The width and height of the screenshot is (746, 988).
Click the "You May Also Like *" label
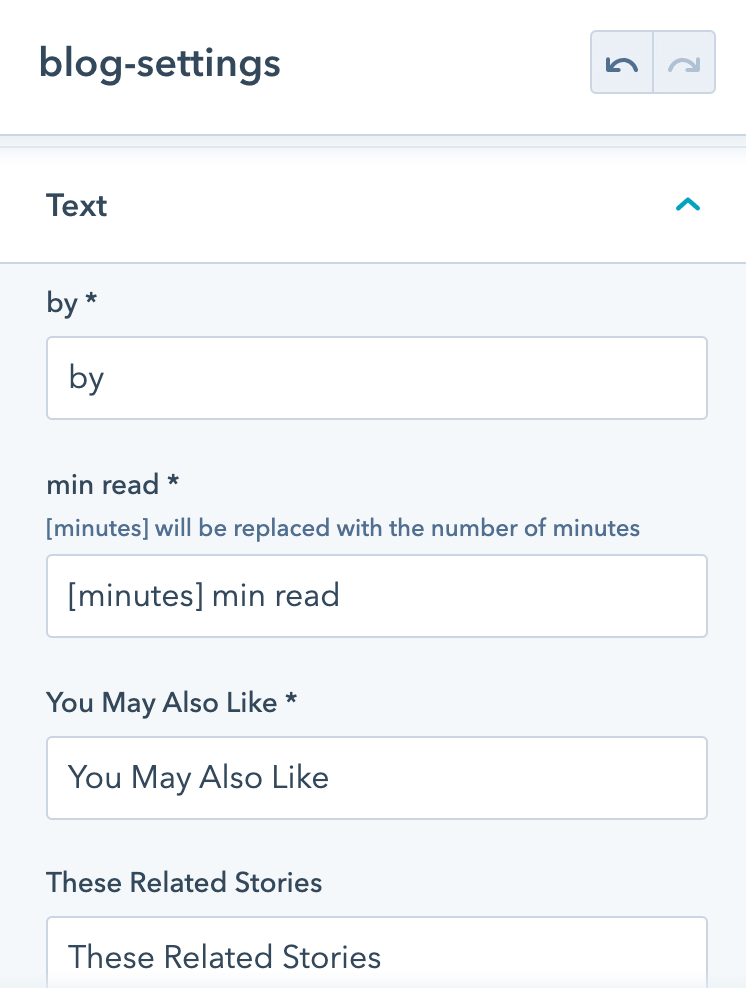tap(168, 703)
